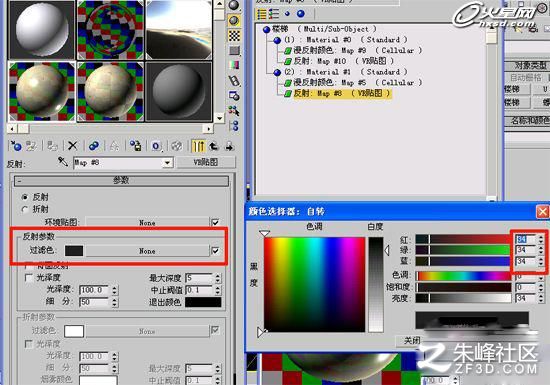Click the dark 过滤色 color swatch

pyautogui.click(x=74, y=251)
